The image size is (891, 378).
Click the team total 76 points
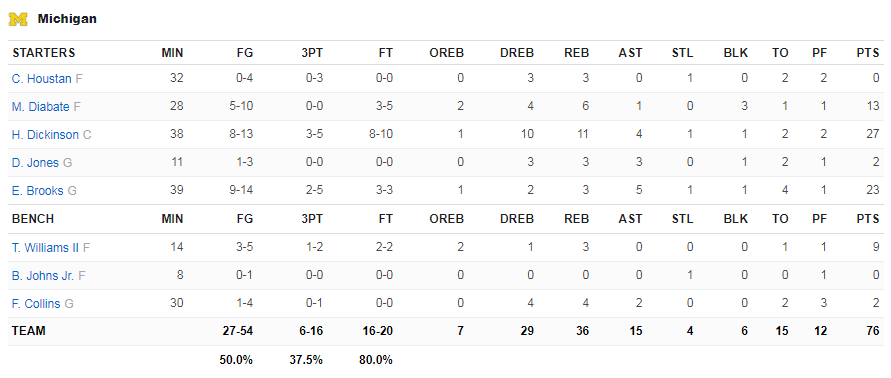(873, 331)
